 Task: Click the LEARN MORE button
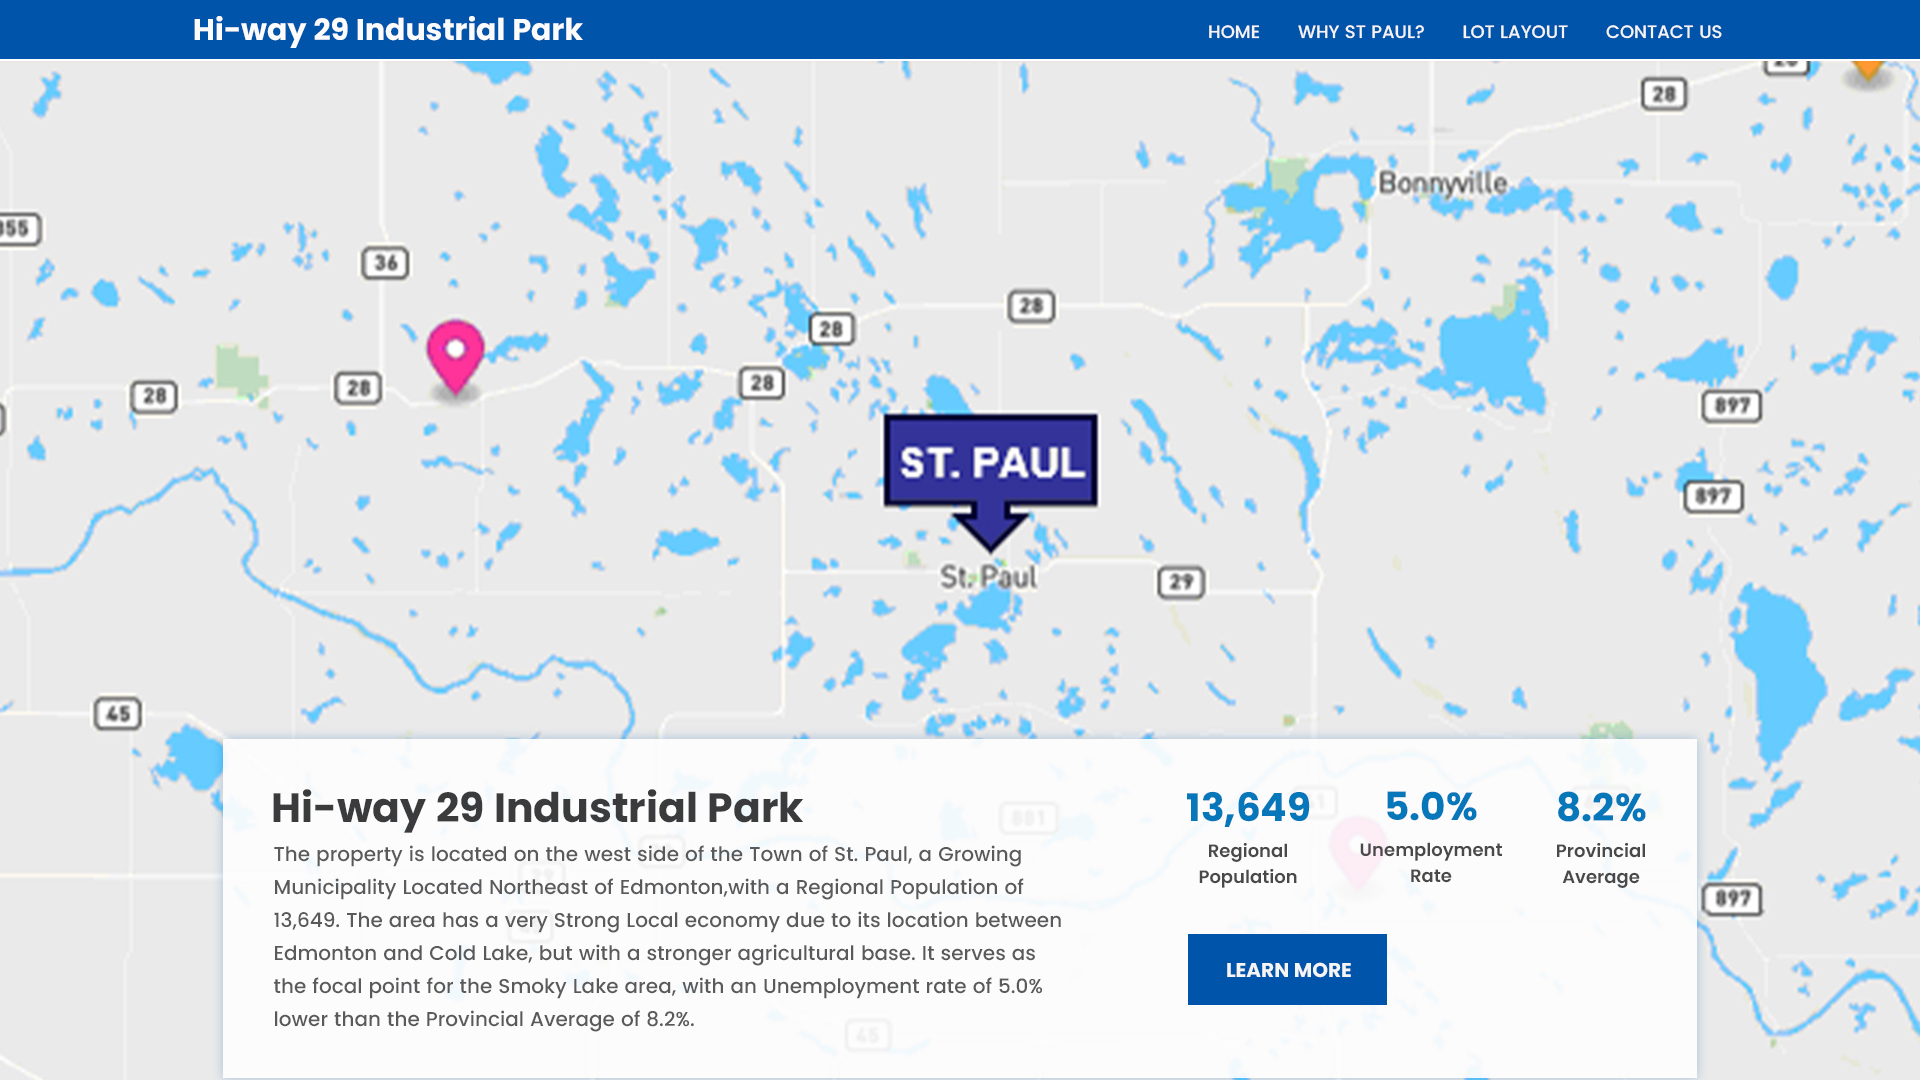point(1287,969)
